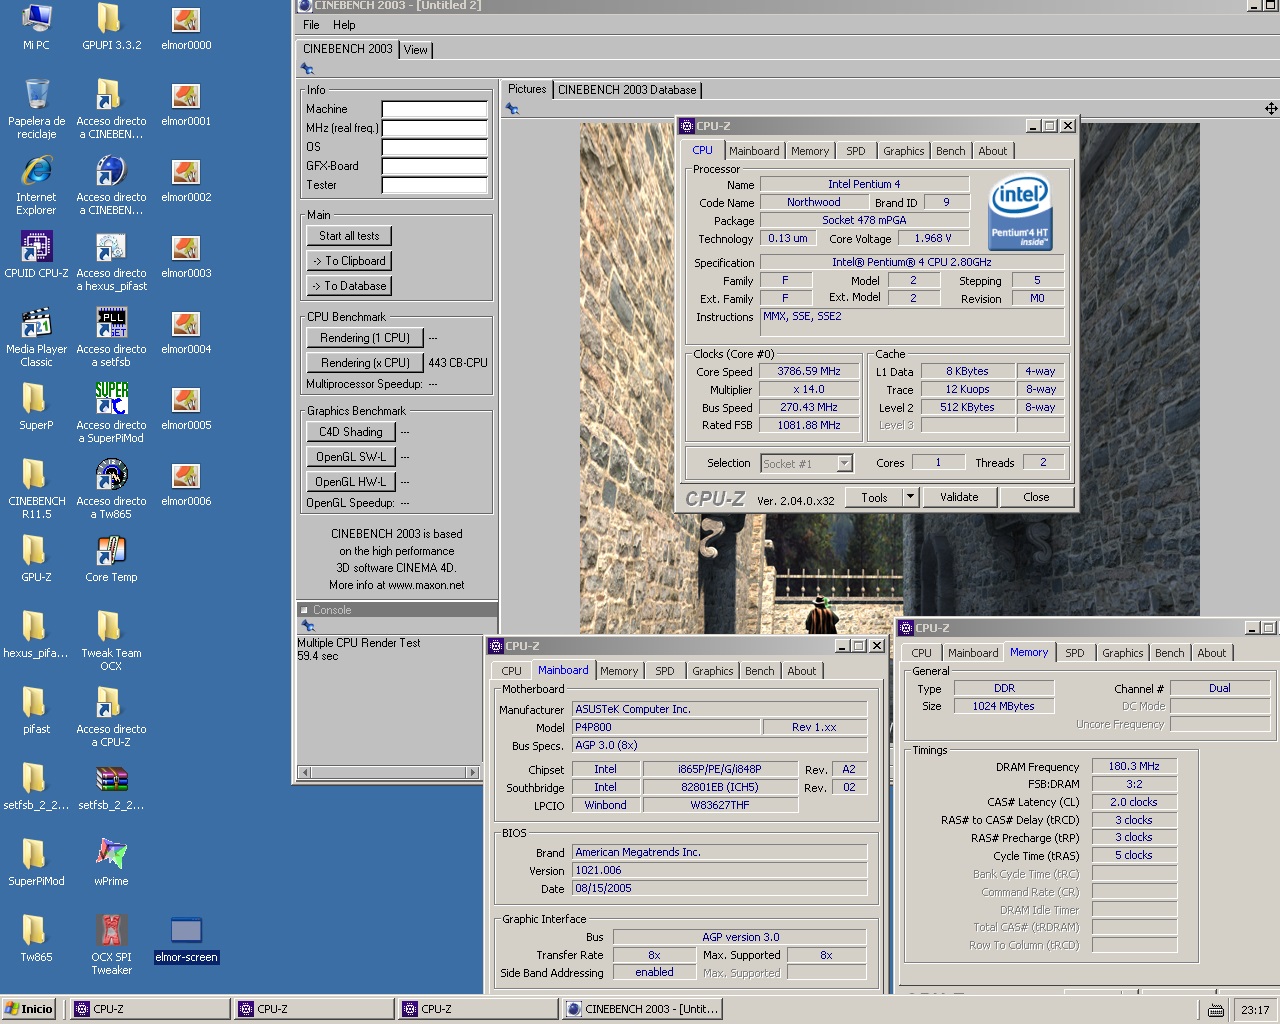Open the hexus_pifast shortcut icon
The image size is (1280, 1024).
tap(111, 261)
